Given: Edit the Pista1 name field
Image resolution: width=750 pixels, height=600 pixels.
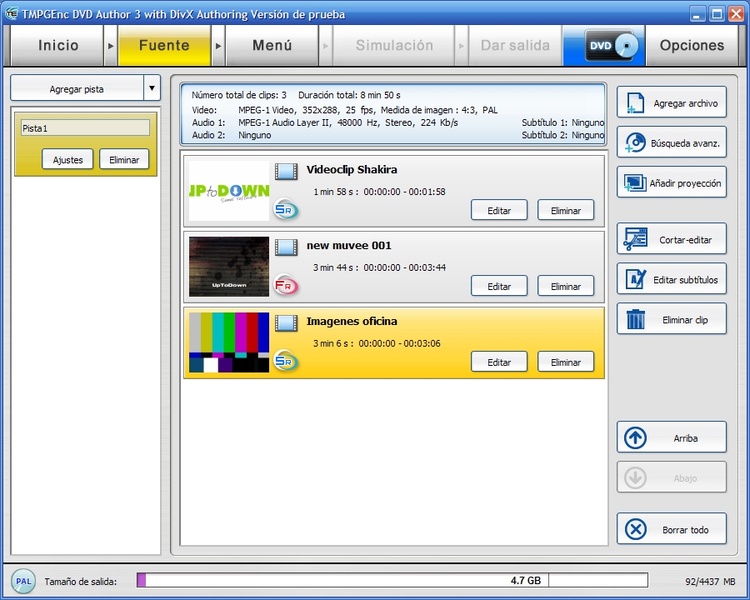Looking at the screenshot, I should 85,128.
